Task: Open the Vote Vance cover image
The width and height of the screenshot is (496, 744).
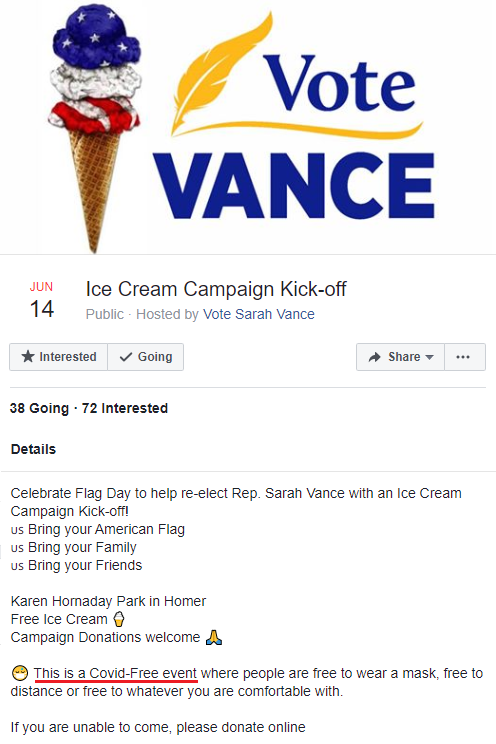Action: coord(248,127)
